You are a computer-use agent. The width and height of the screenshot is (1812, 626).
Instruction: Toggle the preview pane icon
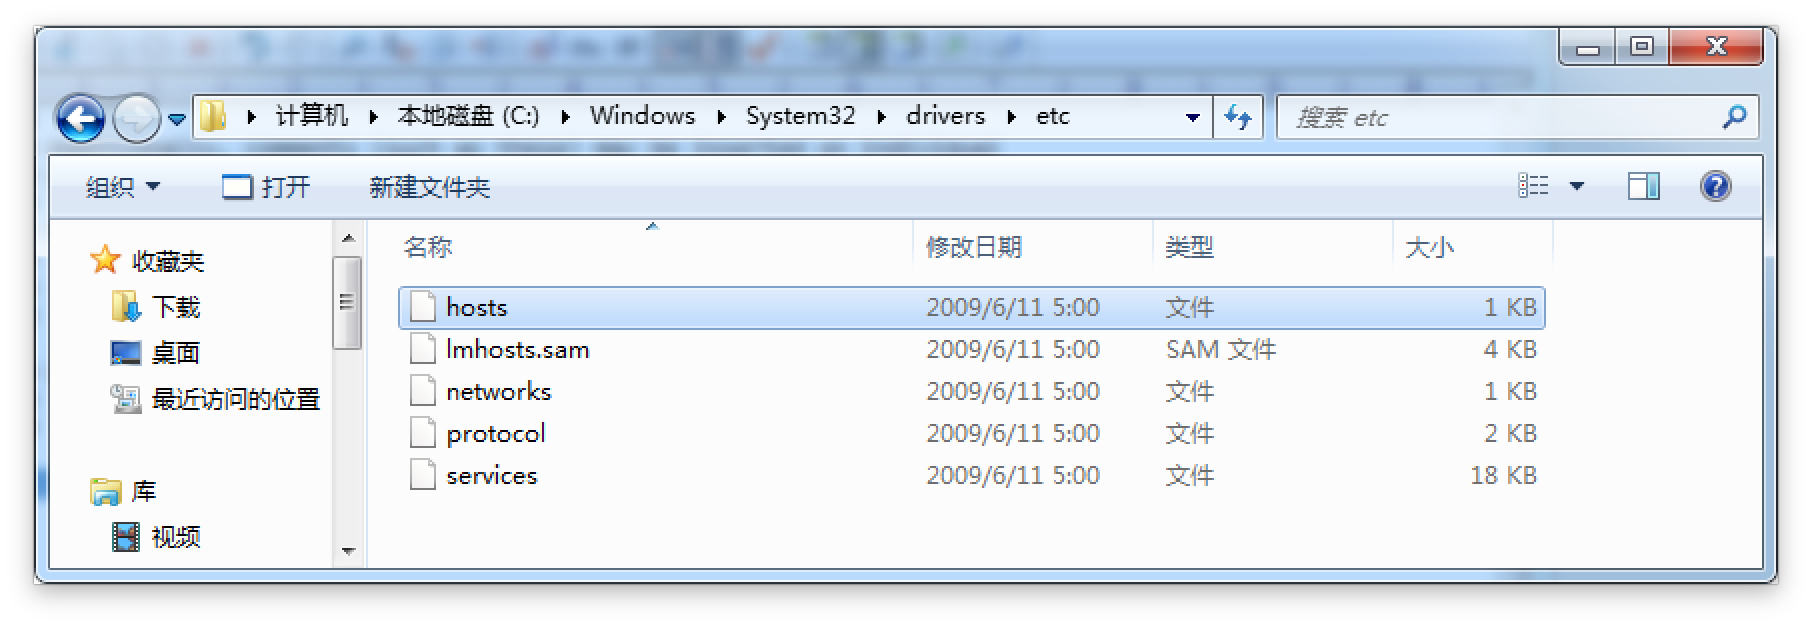(x=1643, y=186)
